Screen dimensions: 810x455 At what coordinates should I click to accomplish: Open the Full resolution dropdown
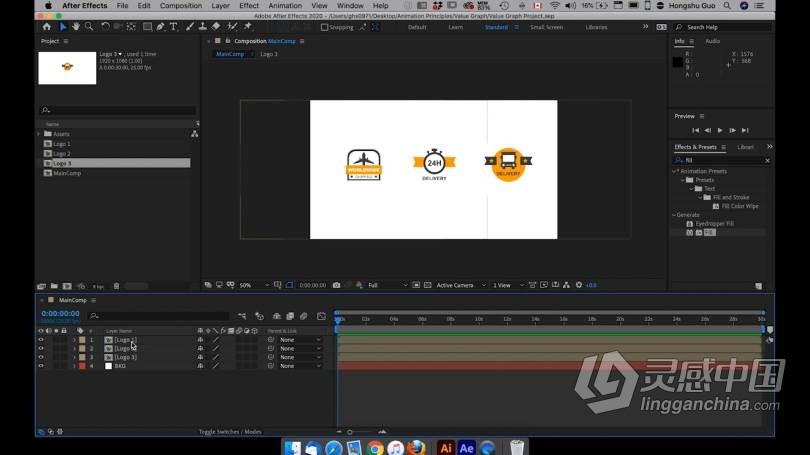point(387,285)
